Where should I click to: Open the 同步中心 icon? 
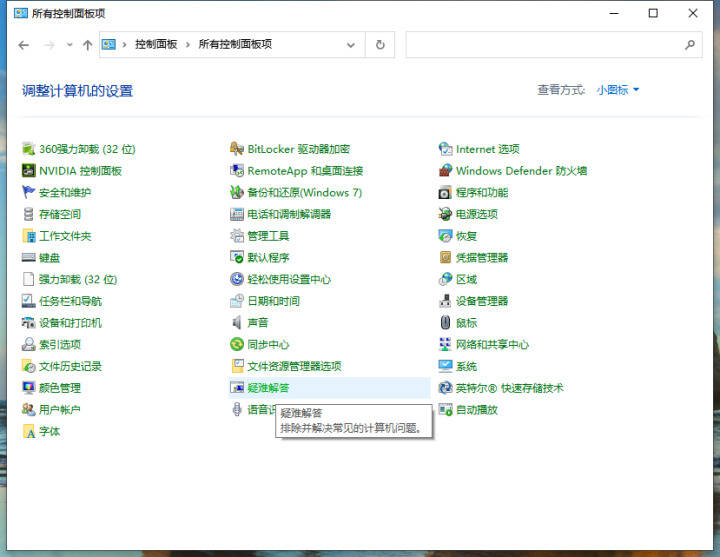coord(236,344)
